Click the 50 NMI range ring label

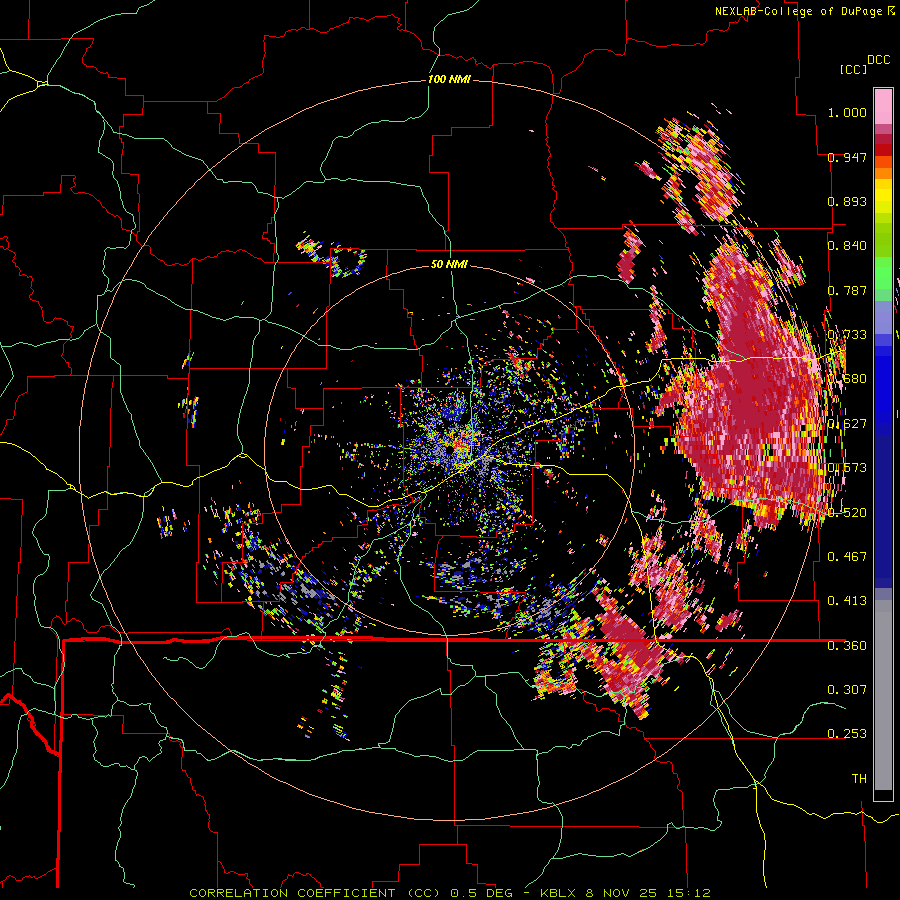[449, 264]
